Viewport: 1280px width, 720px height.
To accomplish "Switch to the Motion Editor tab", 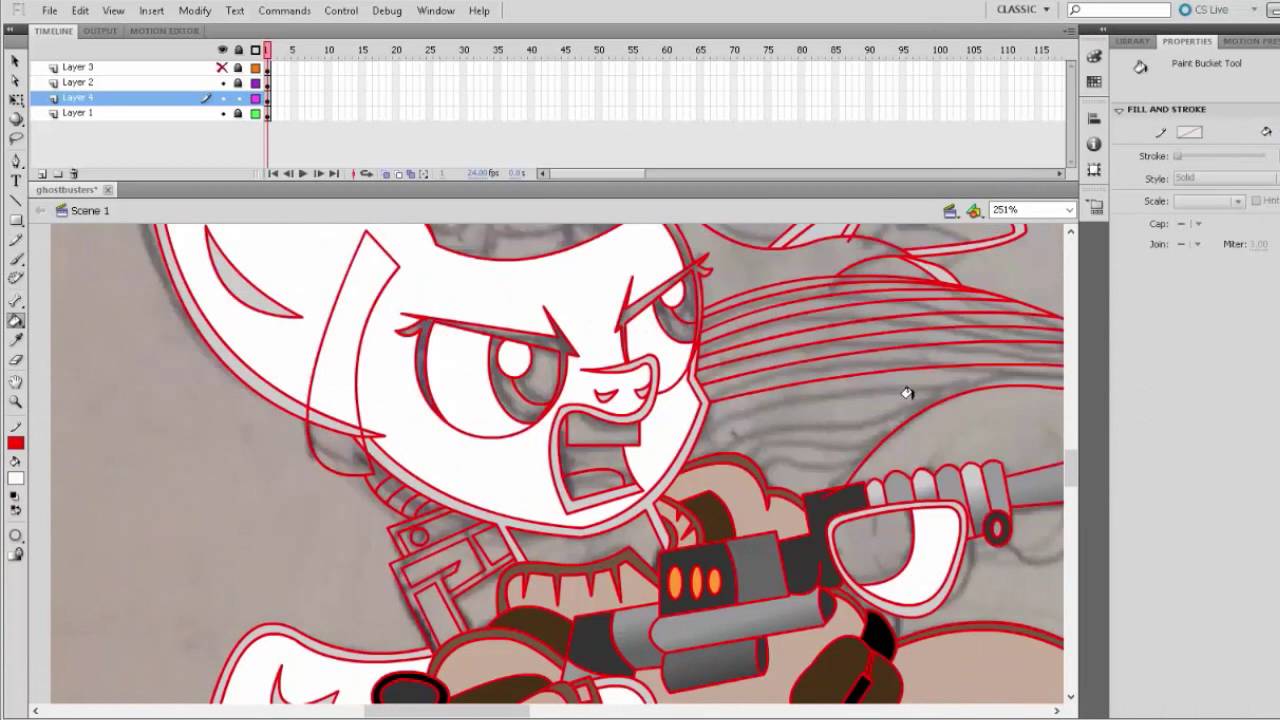I will [164, 31].
